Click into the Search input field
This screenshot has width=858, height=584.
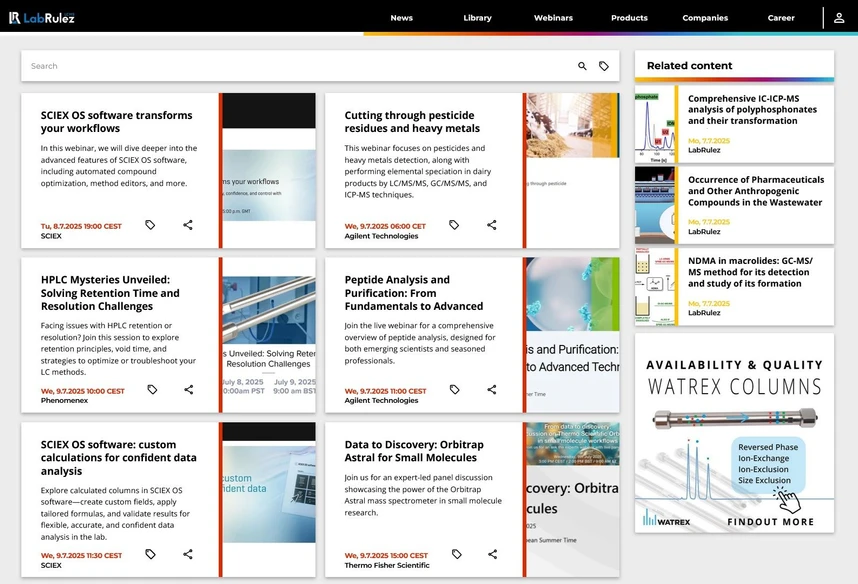point(290,66)
